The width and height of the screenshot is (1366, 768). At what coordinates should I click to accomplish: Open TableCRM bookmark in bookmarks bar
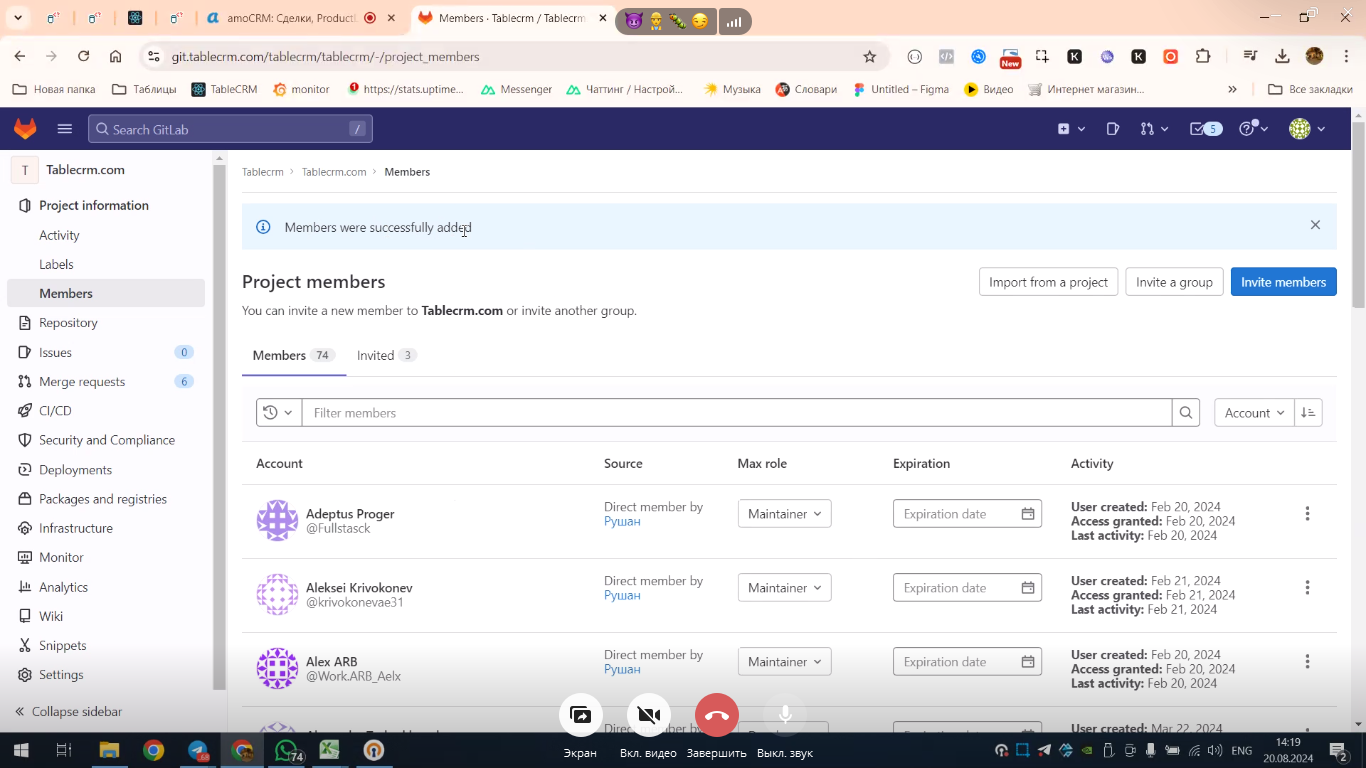(225, 89)
